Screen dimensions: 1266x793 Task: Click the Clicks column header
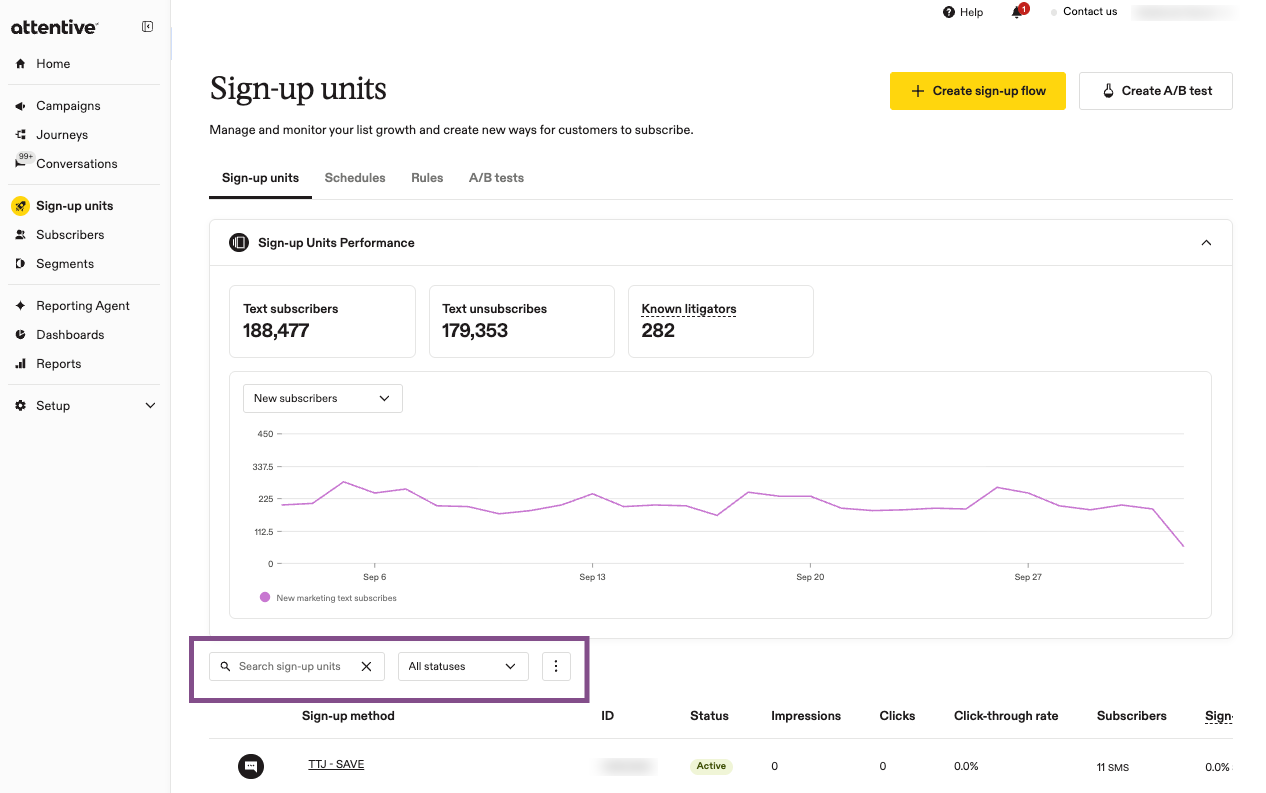897,716
